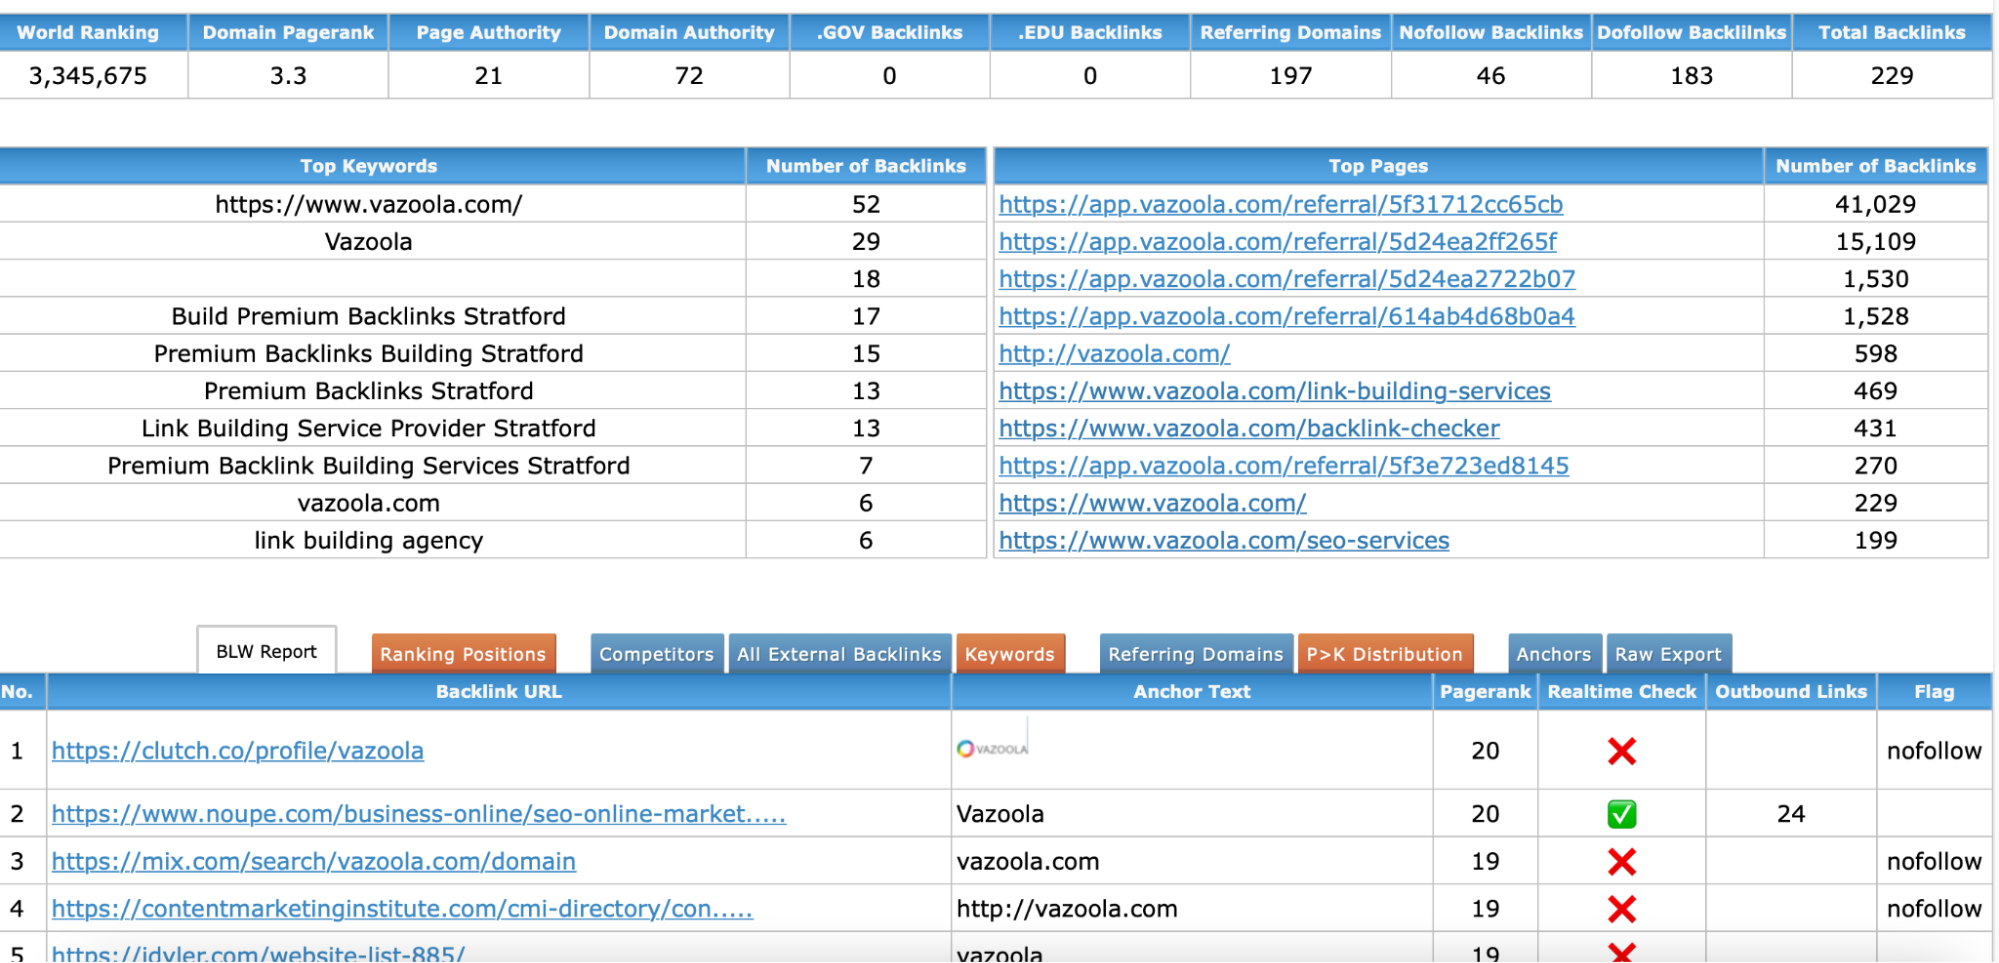Click the Anchor Text column header
The image size is (1999, 963).
point(1192,691)
